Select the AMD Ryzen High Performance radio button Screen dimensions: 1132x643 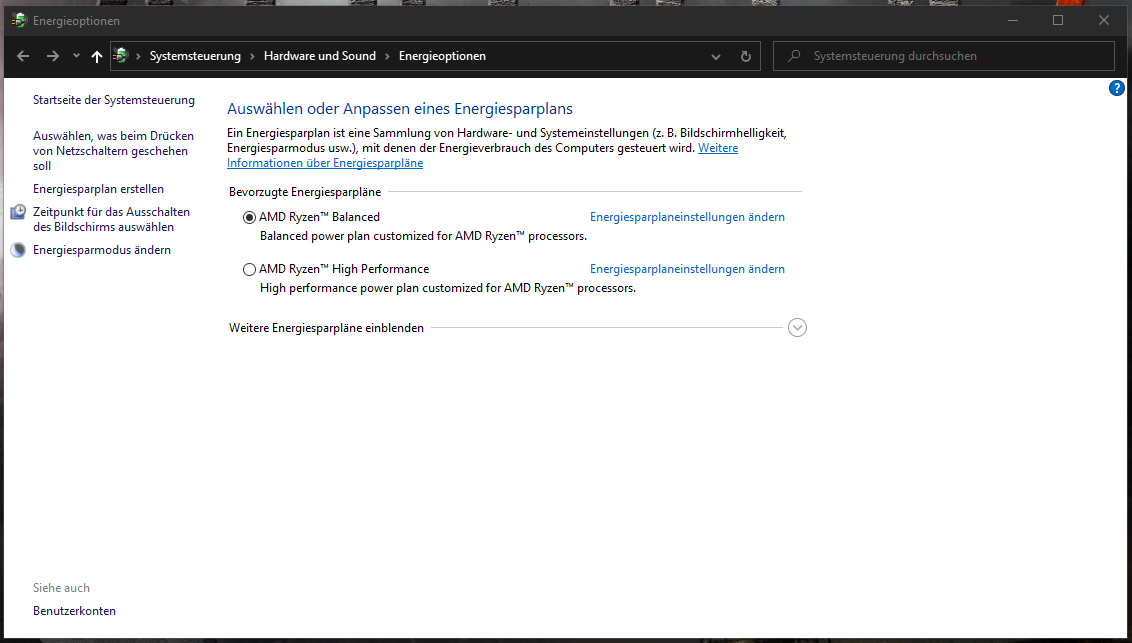[x=249, y=269]
